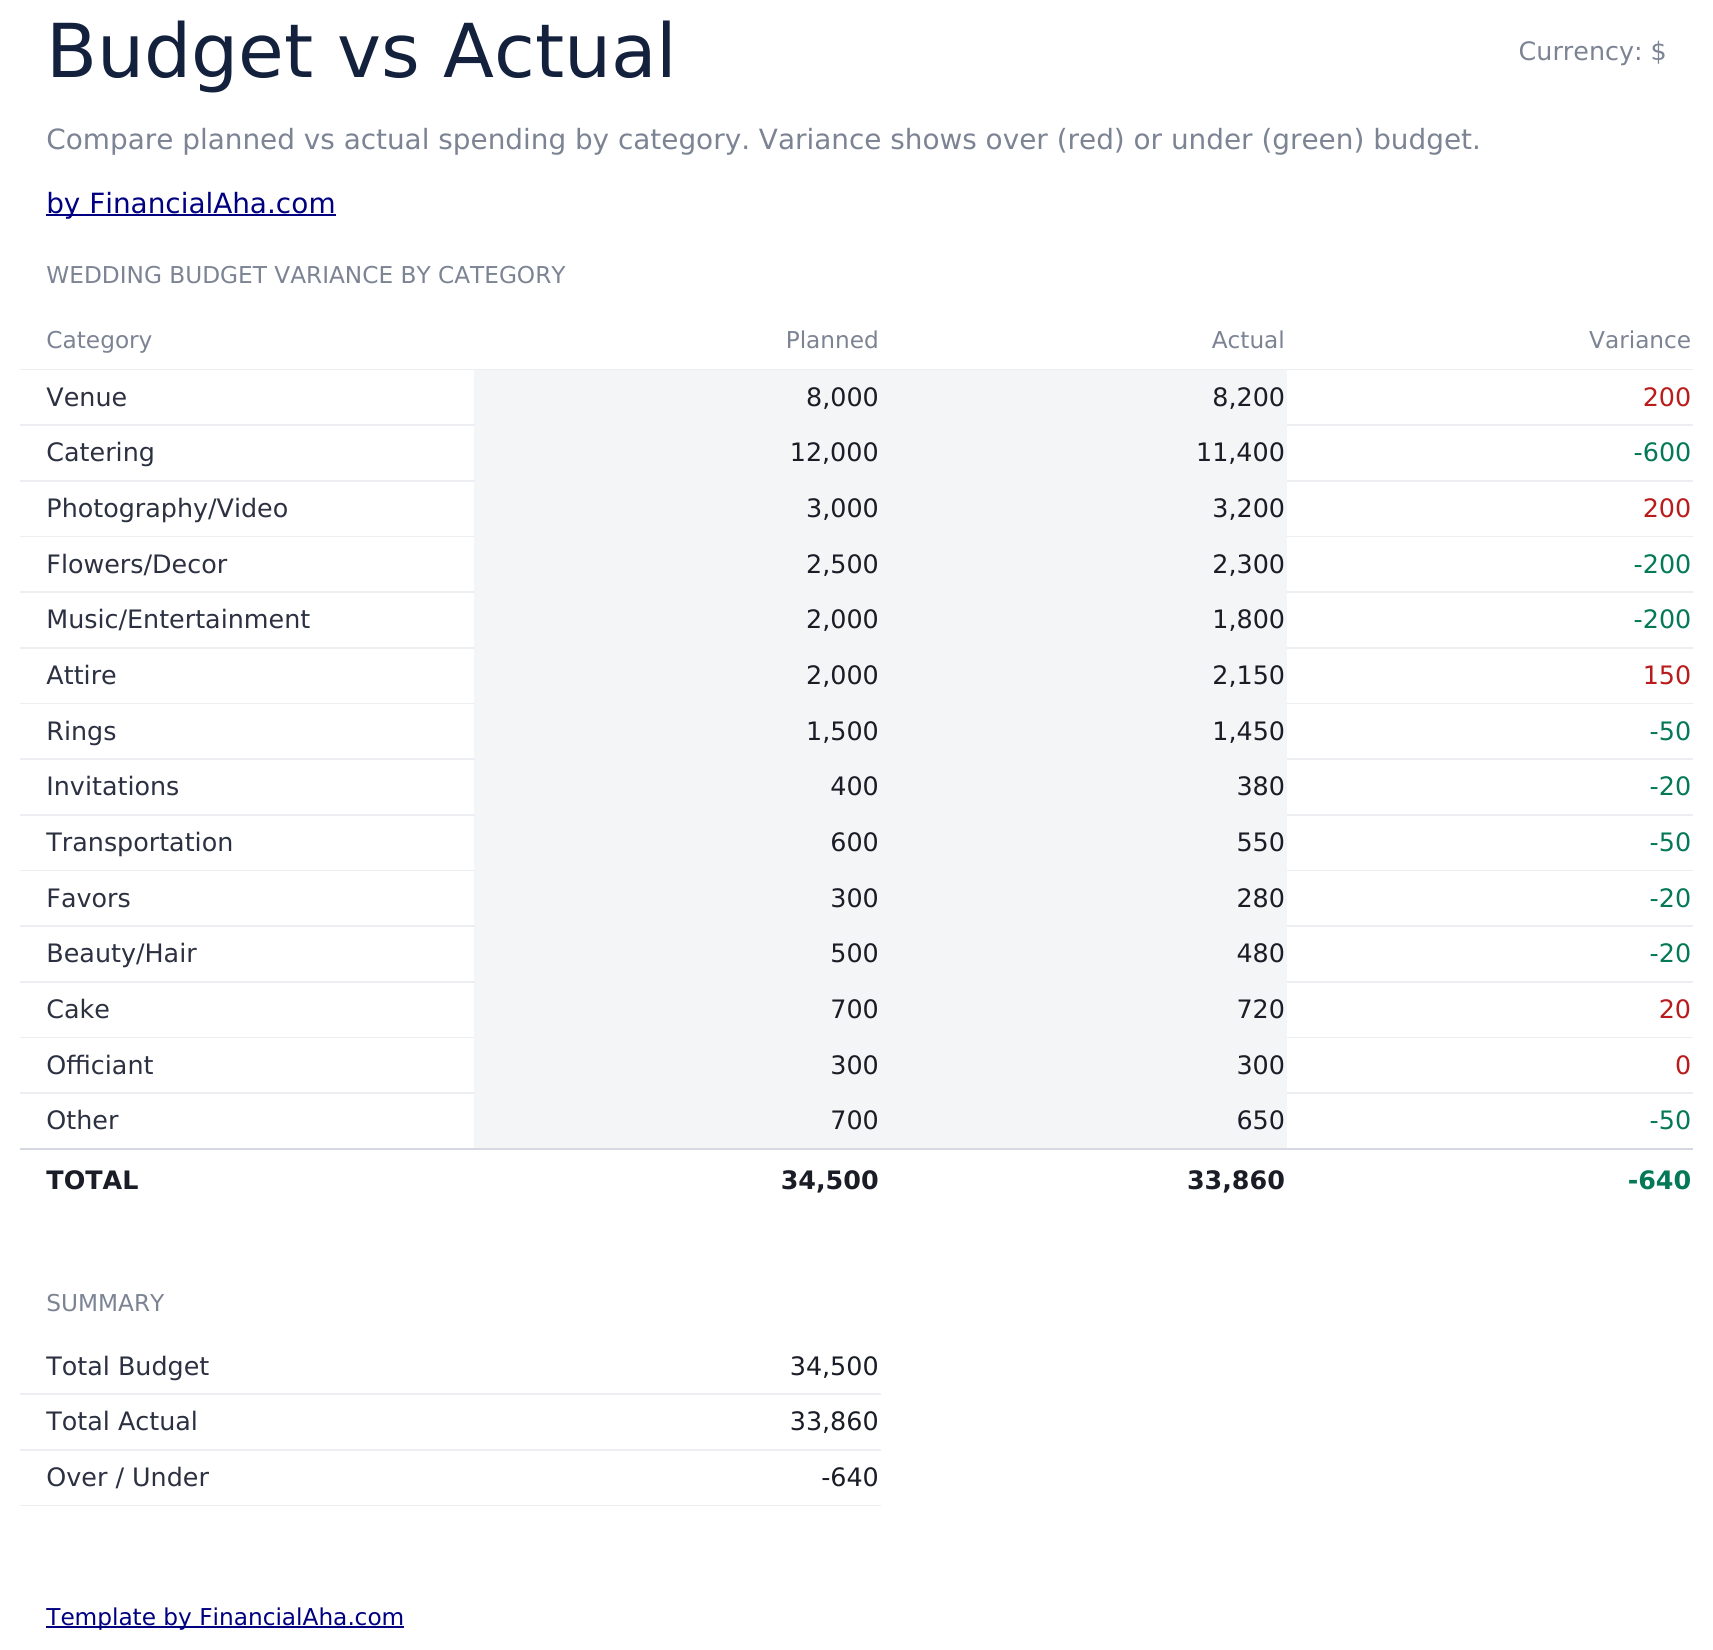1713x1650 pixels.
Task: Click the Cake variance 20
Action: tap(1675, 1010)
